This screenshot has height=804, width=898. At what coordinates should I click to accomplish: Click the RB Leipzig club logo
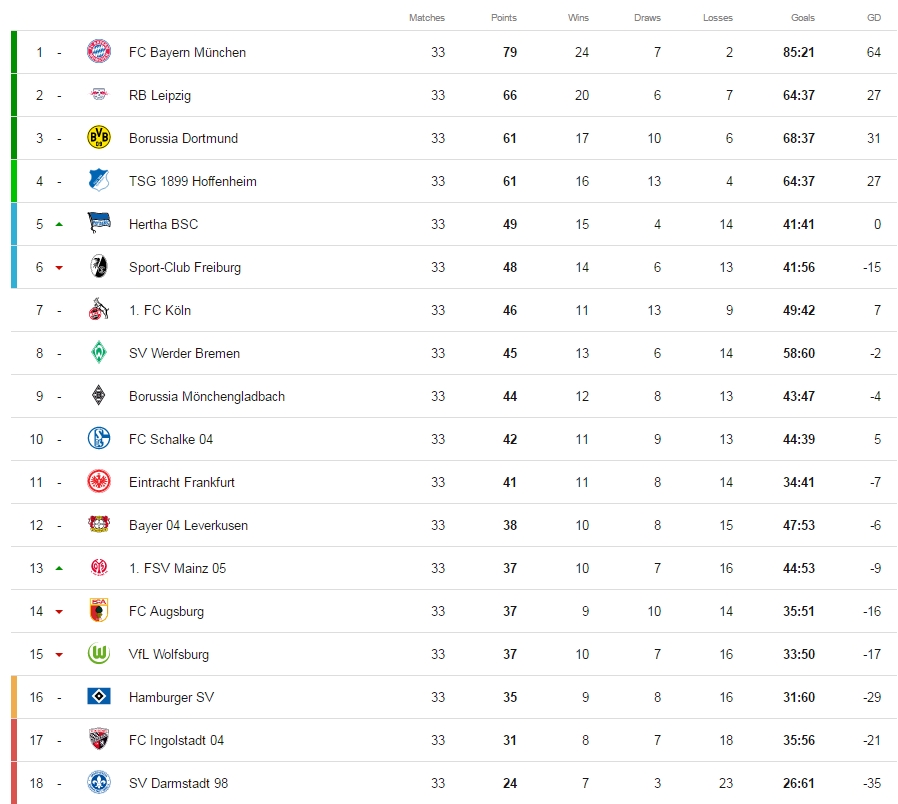(99, 95)
